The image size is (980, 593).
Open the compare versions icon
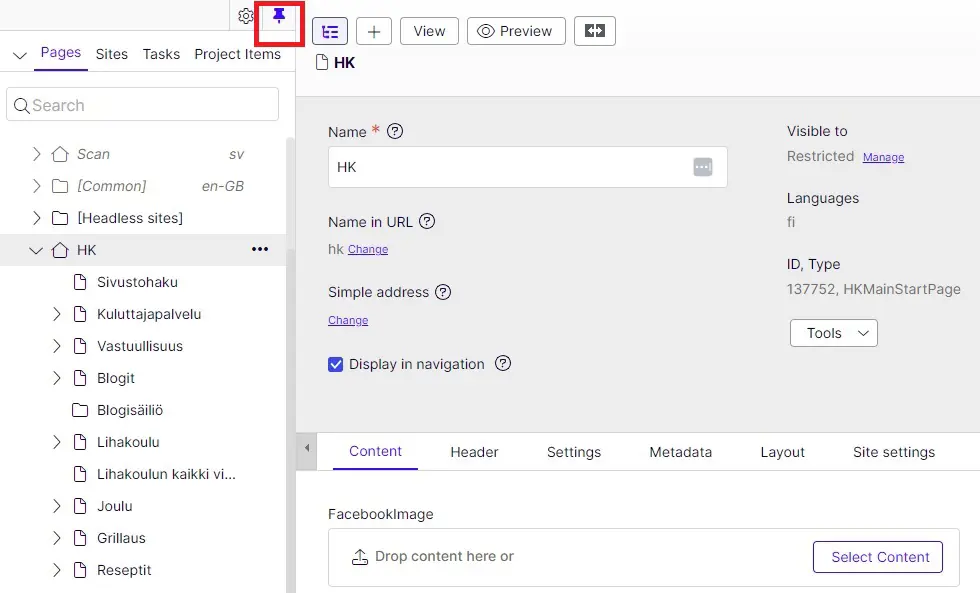[595, 31]
